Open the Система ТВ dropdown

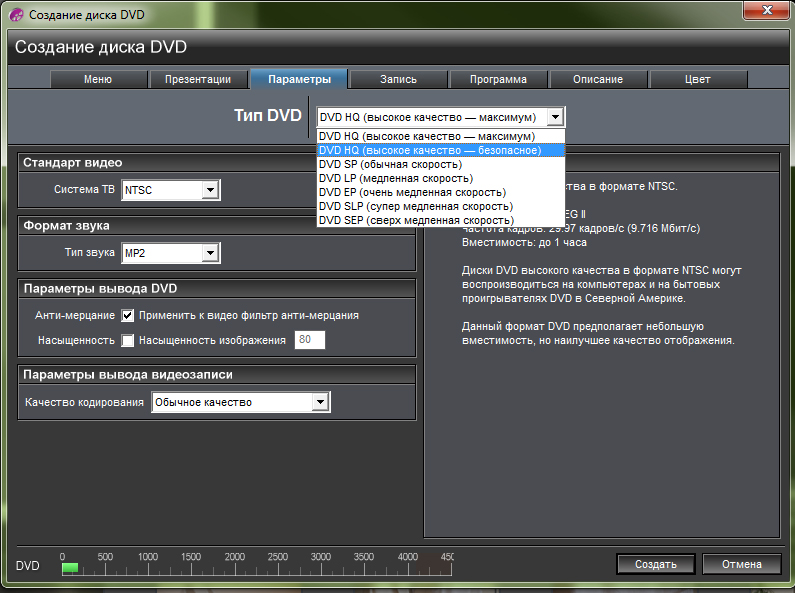209,189
